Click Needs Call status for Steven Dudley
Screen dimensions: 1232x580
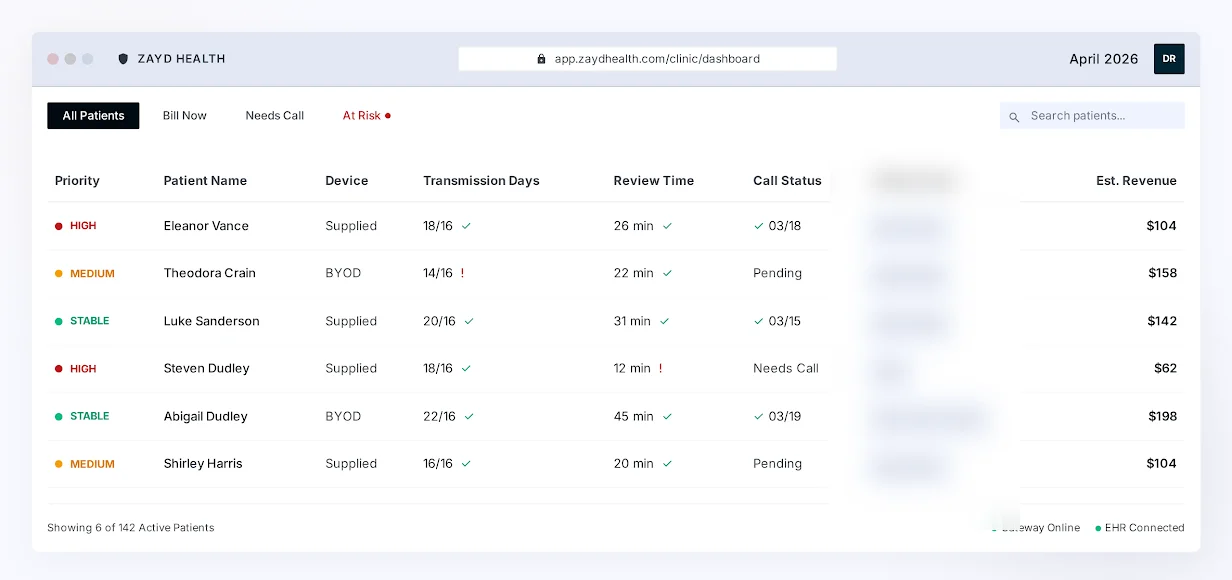click(x=786, y=368)
